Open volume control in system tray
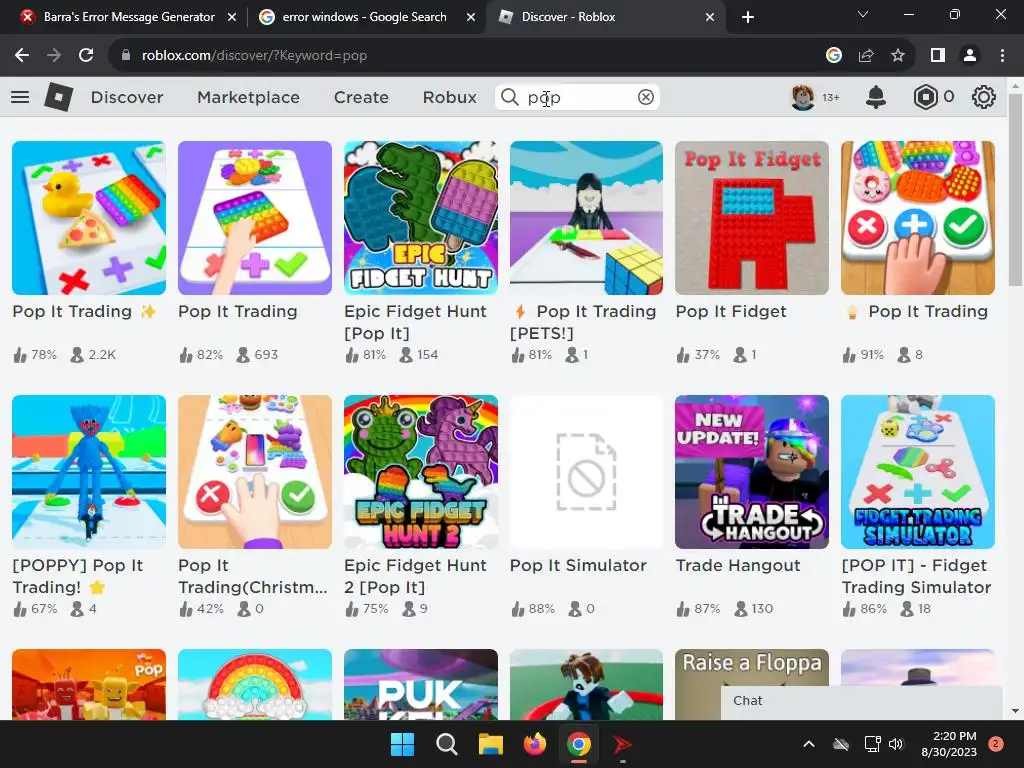This screenshot has width=1024, height=768. point(896,744)
